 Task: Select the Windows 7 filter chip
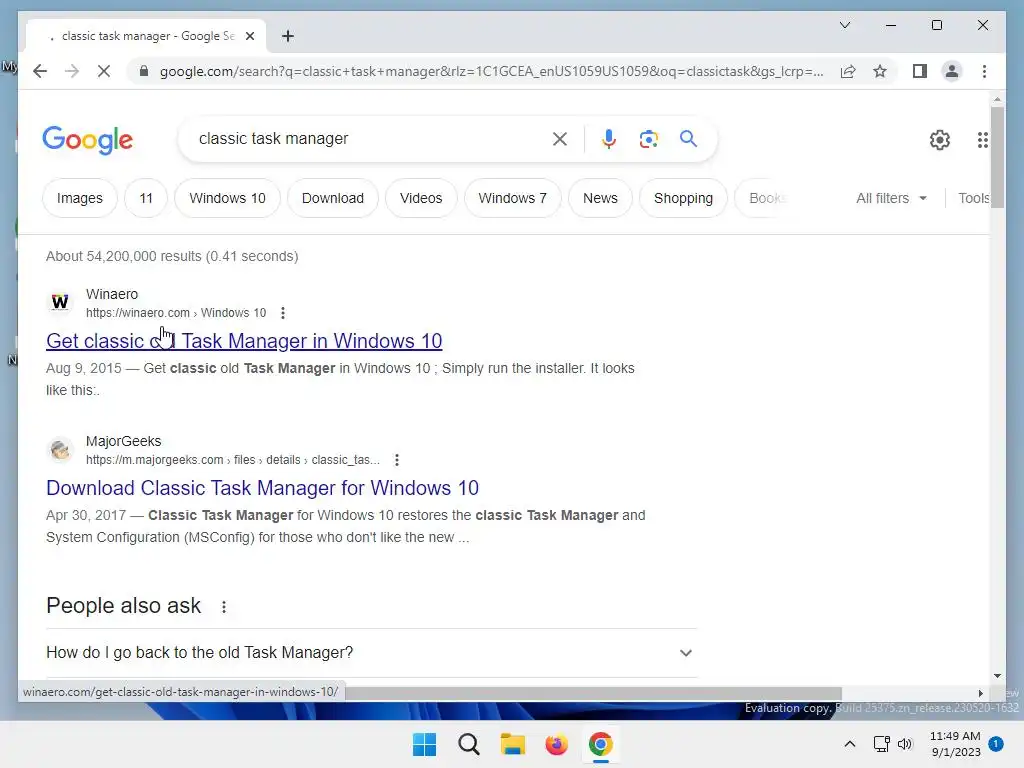click(x=513, y=198)
